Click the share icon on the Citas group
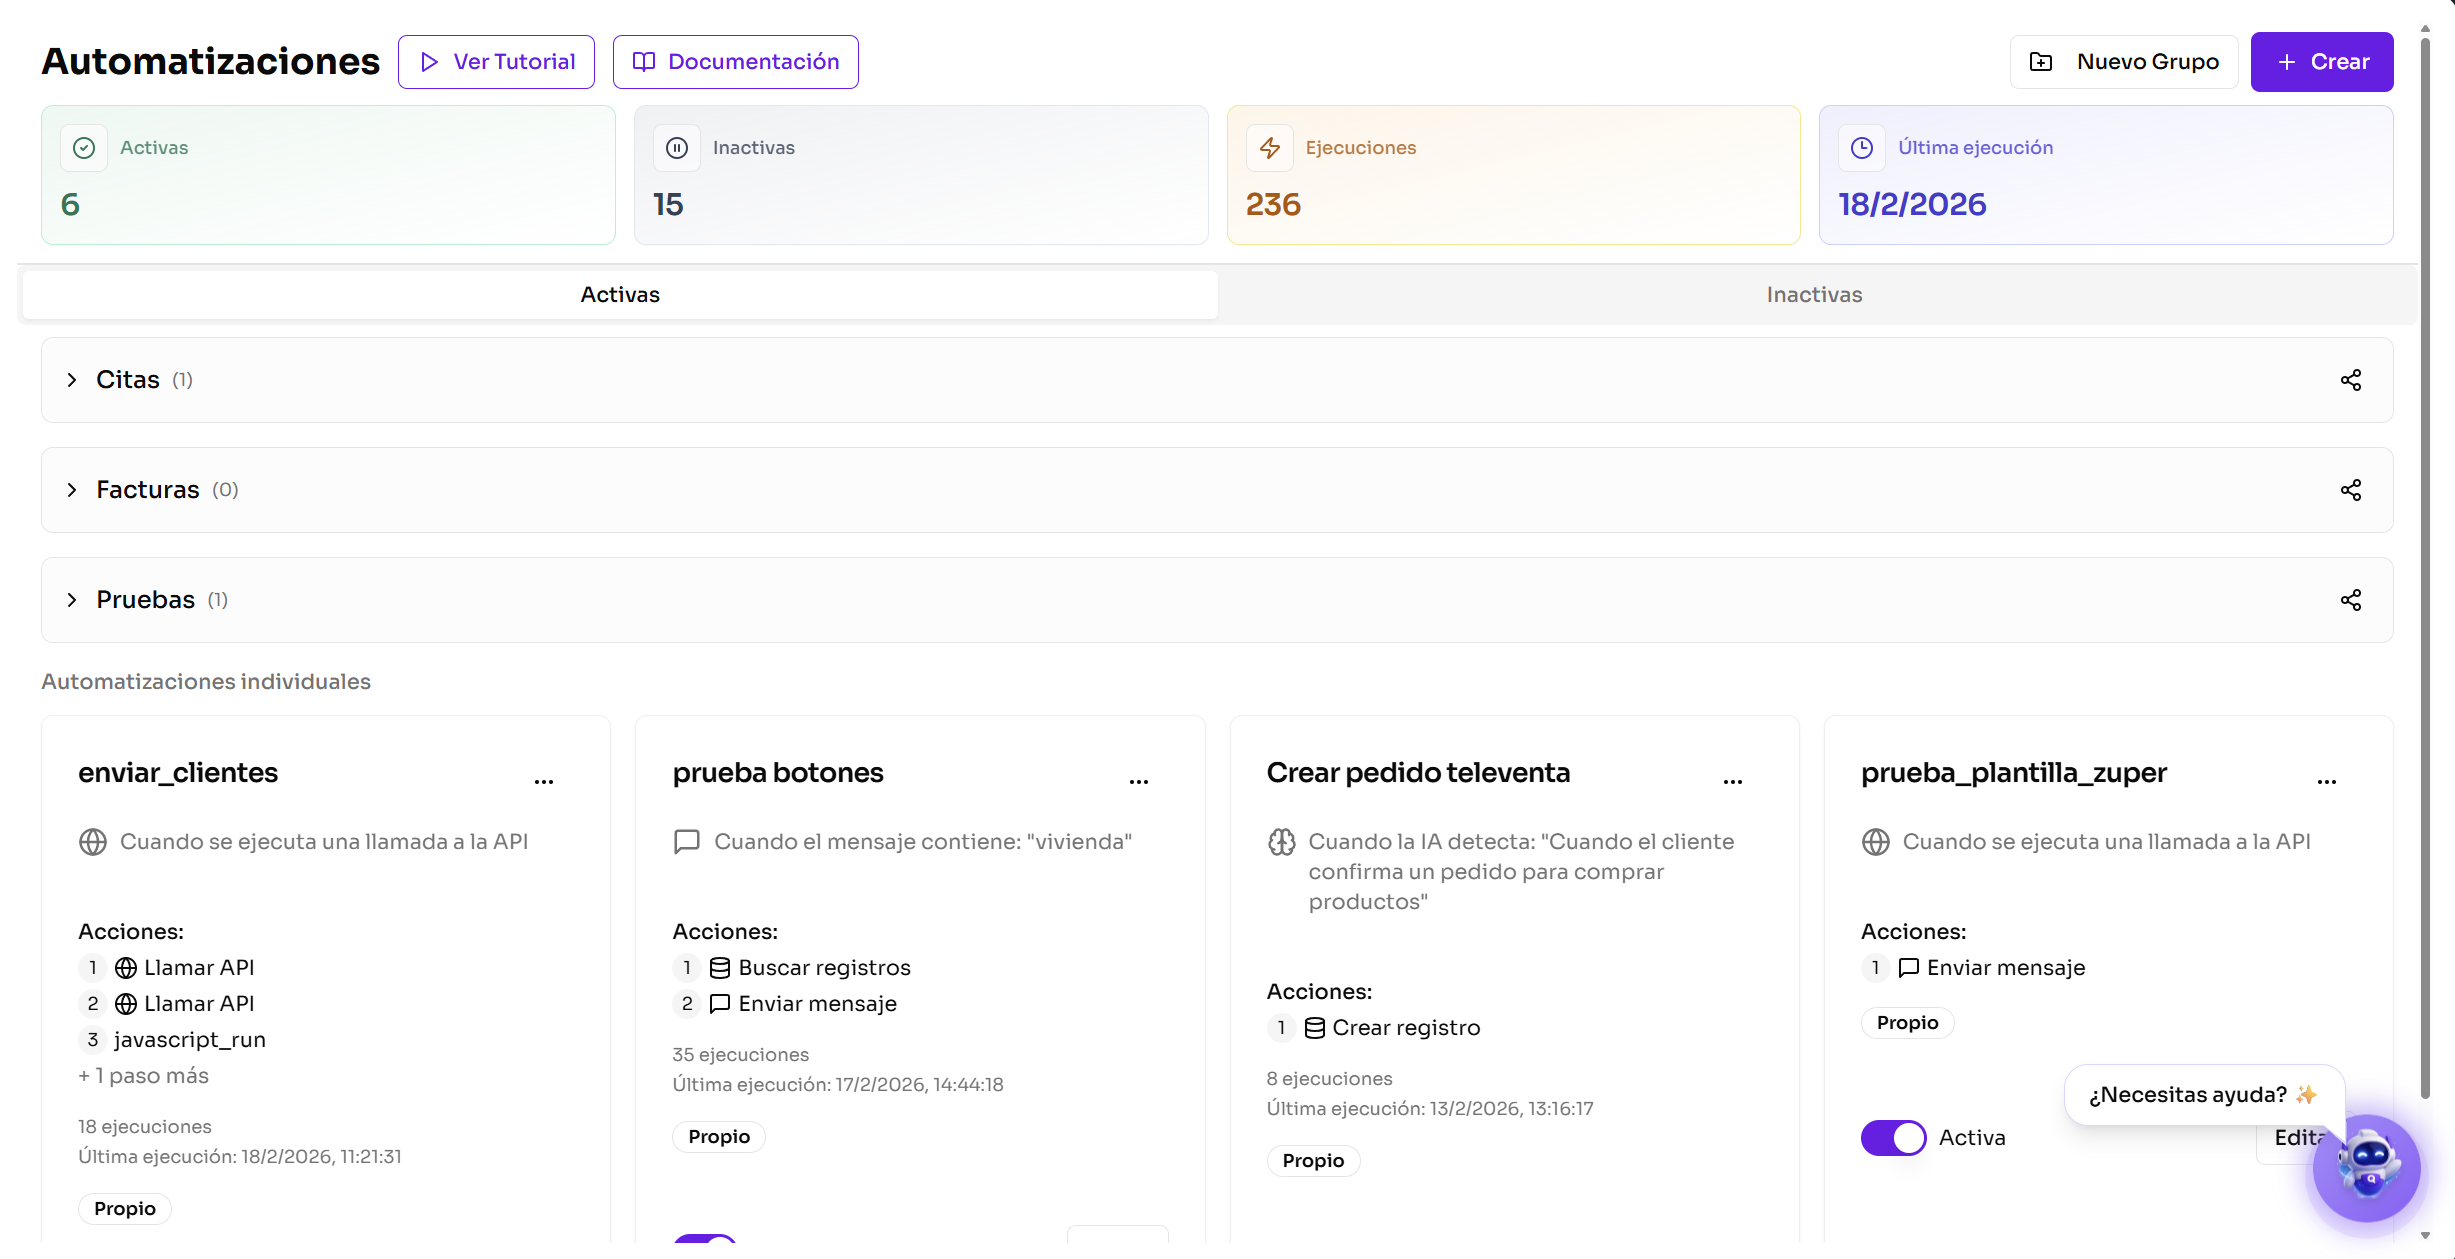Viewport: 2455px width, 1259px height. click(2350, 380)
